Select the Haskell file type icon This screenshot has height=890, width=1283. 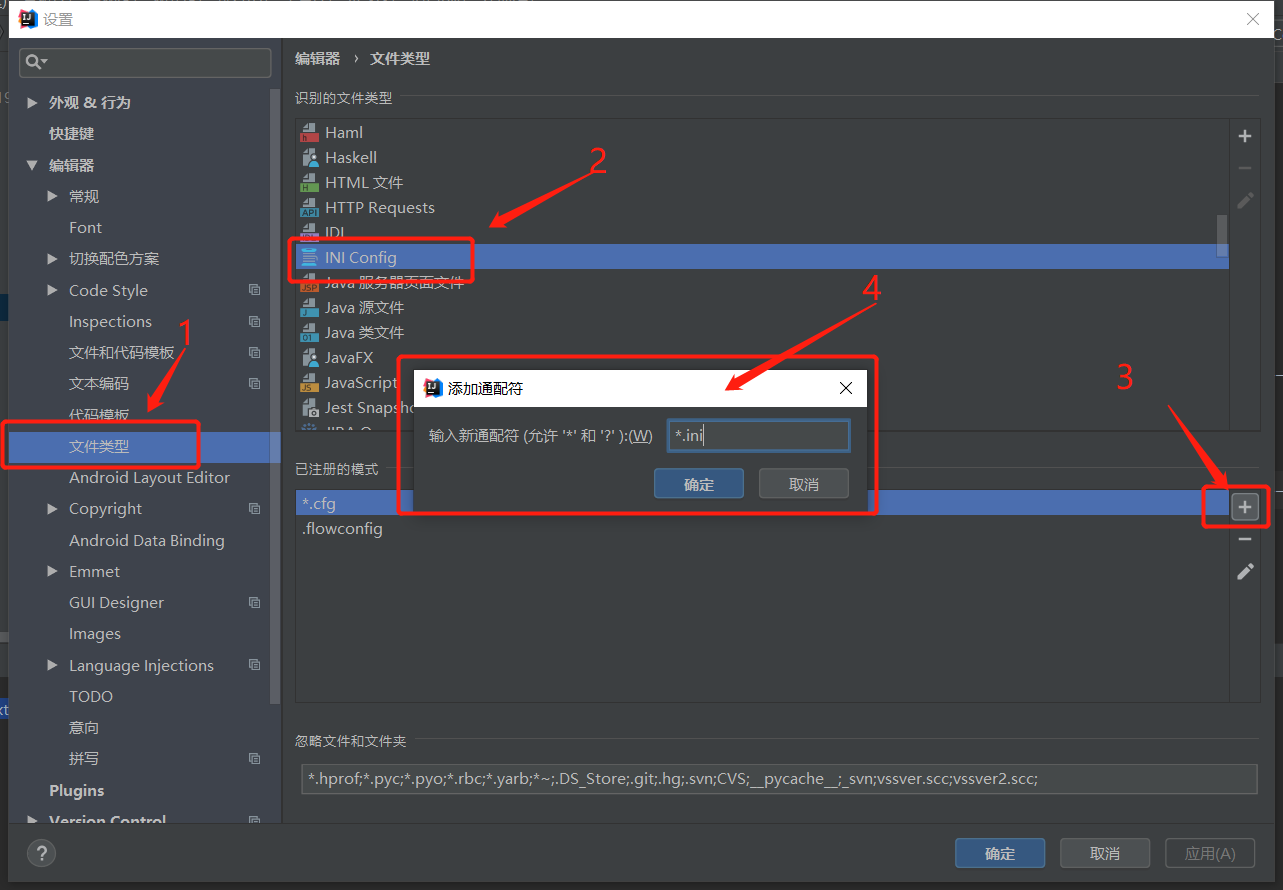point(310,158)
